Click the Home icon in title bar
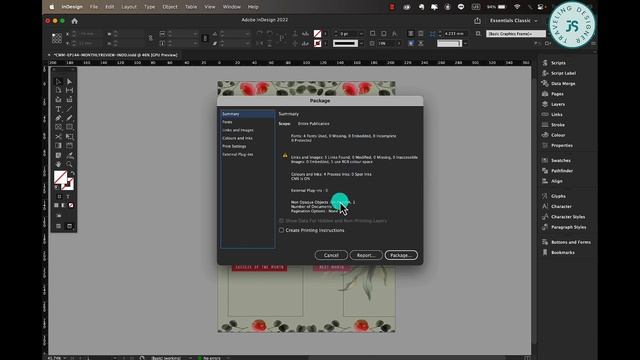 (74, 21)
